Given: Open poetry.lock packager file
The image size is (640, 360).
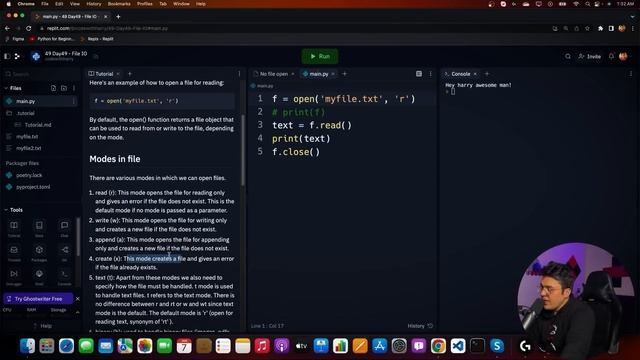Looking at the screenshot, I should point(29,175).
